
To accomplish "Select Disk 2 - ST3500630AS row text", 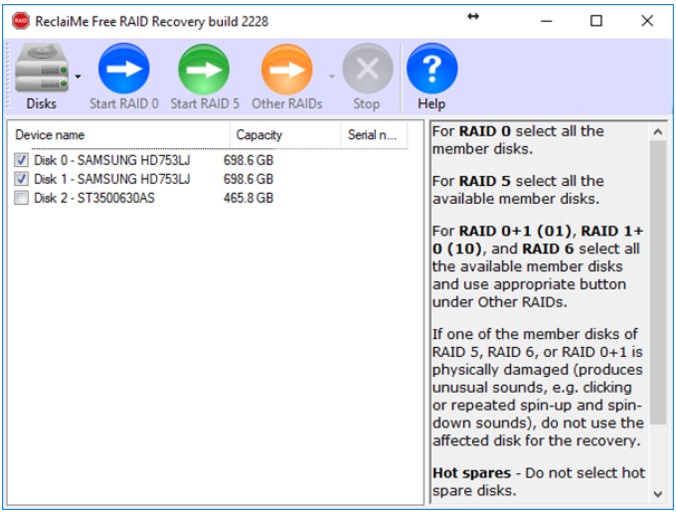I will click(x=94, y=198).
